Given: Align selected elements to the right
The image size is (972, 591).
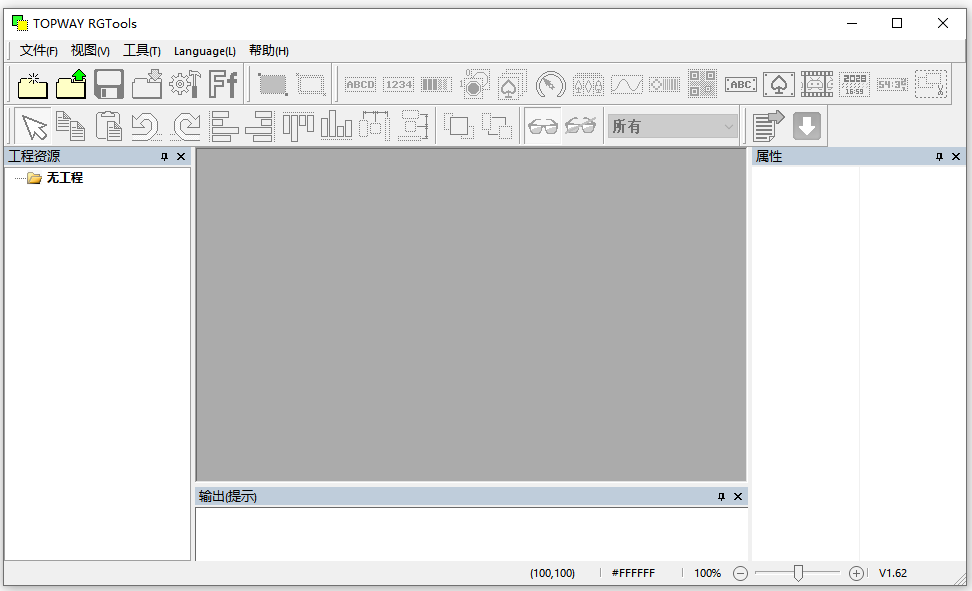Looking at the screenshot, I should (x=260, y=127).
